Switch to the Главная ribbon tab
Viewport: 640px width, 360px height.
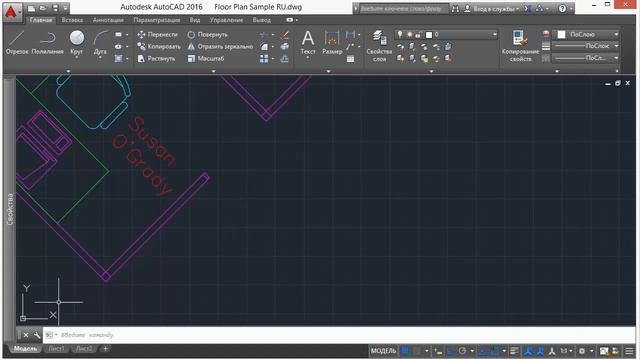pyautogui.click(x=41, y=20)
